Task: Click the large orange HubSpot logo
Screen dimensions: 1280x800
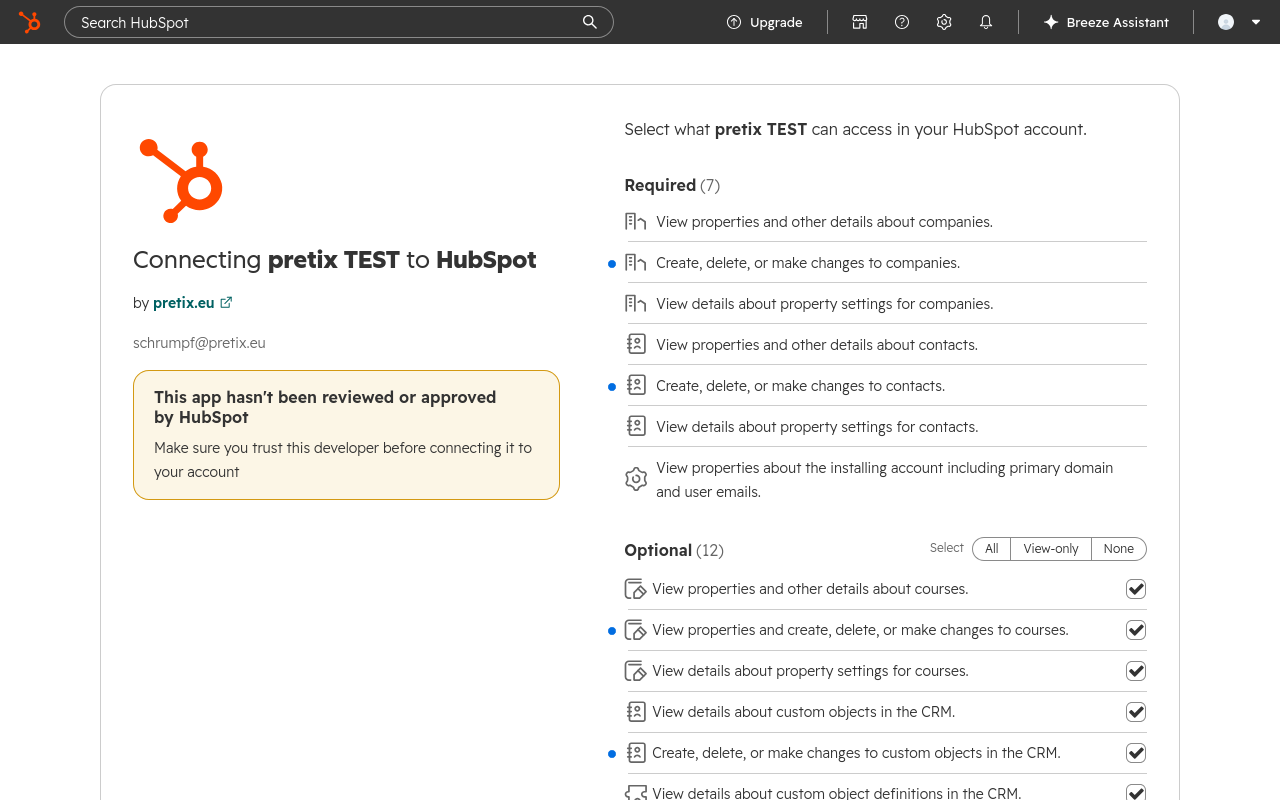Action: [181, 181]
